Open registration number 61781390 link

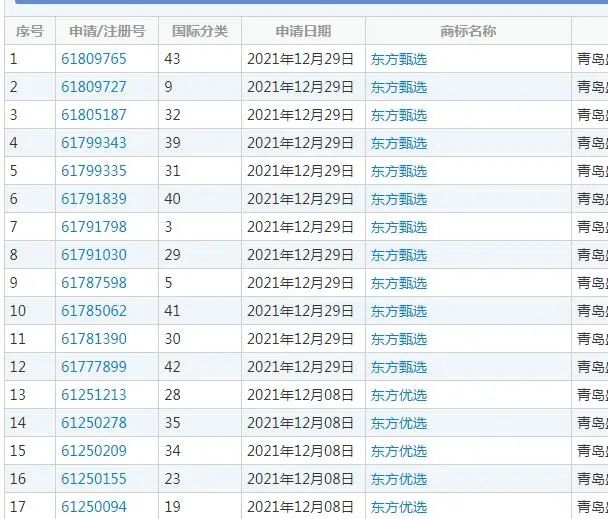[94, 339]
